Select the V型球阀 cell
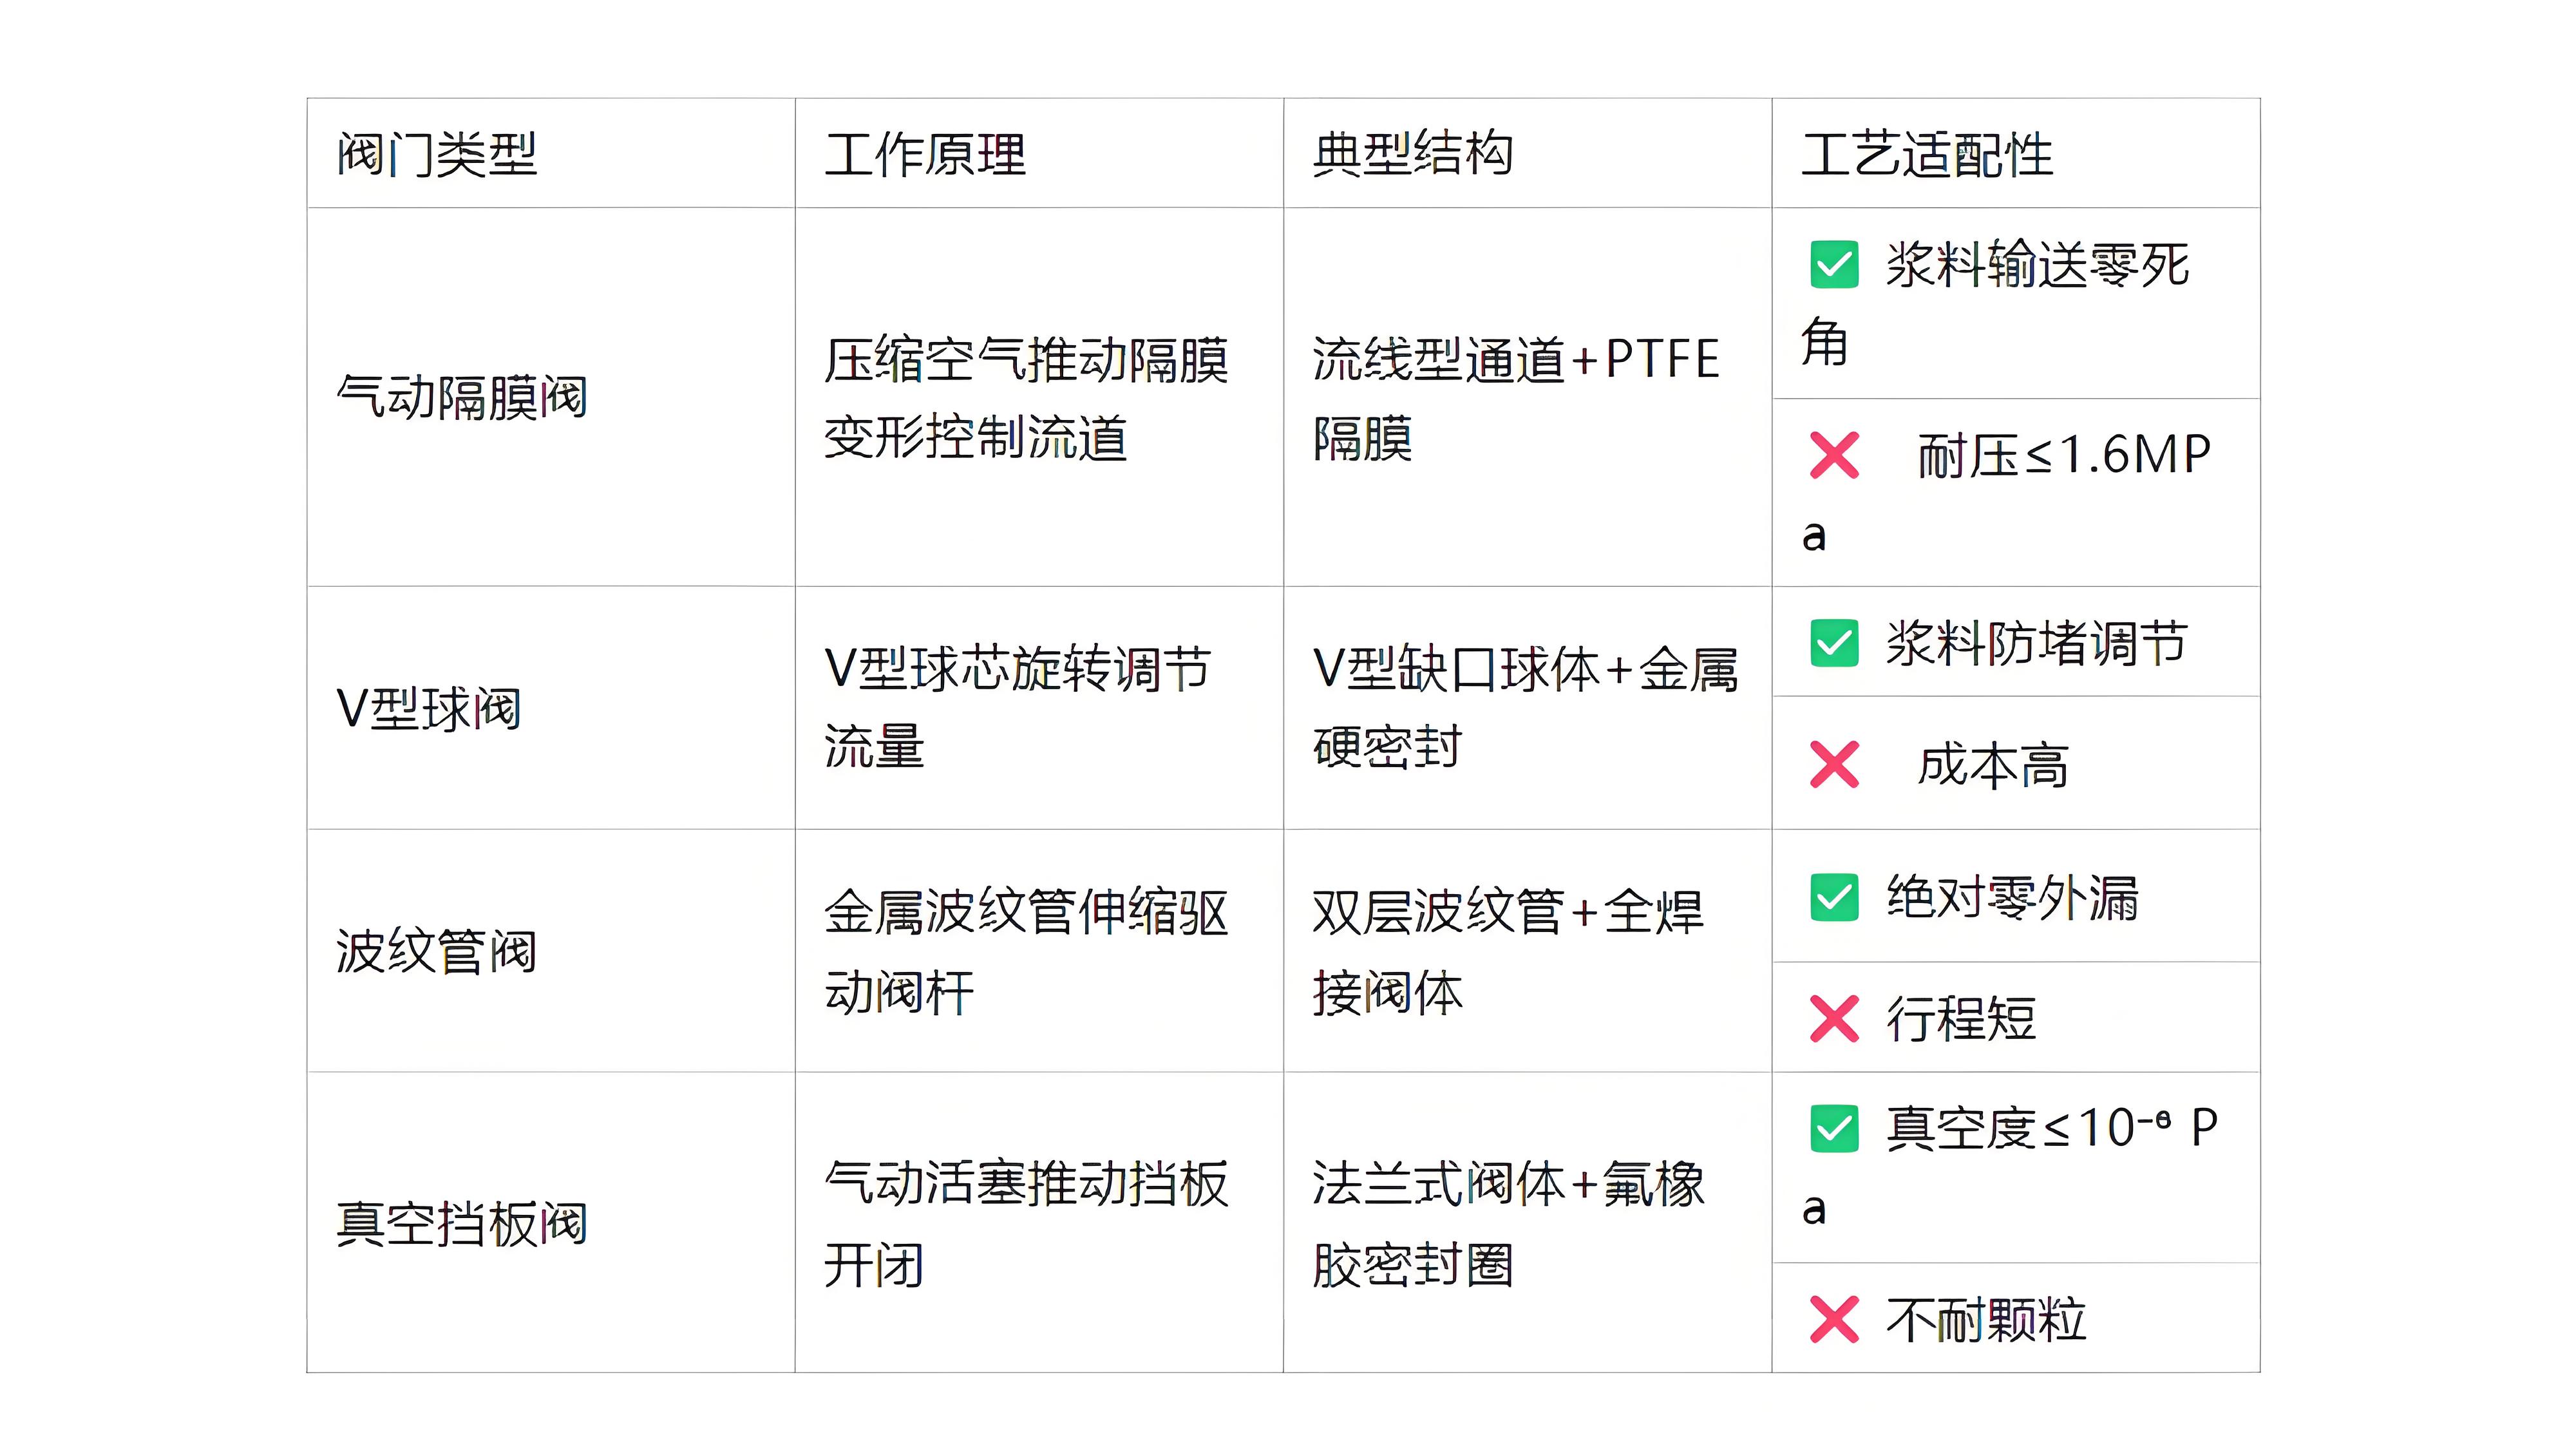Screen dimensions: 2576x1448 tap(428, 709)
